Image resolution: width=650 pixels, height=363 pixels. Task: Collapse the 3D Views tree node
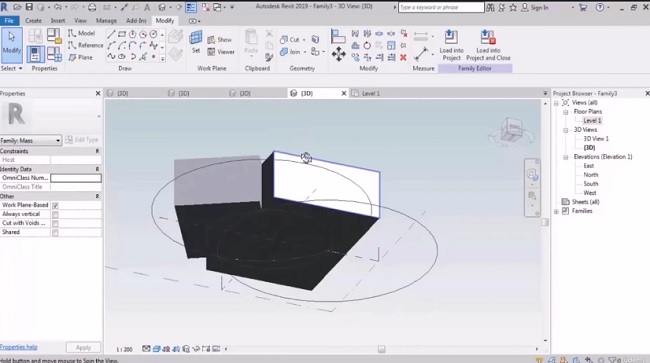coord(565,130)
